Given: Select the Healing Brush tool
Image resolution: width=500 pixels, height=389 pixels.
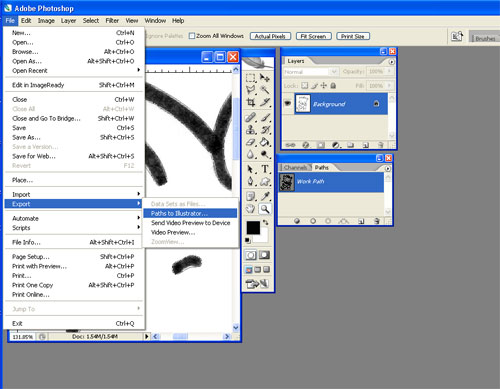Looking at the screenshot, I should (x=251, y=117).
